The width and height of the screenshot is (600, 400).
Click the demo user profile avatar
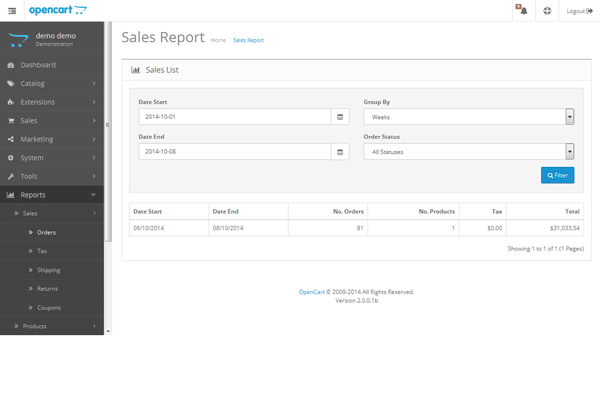coord(19,40)
